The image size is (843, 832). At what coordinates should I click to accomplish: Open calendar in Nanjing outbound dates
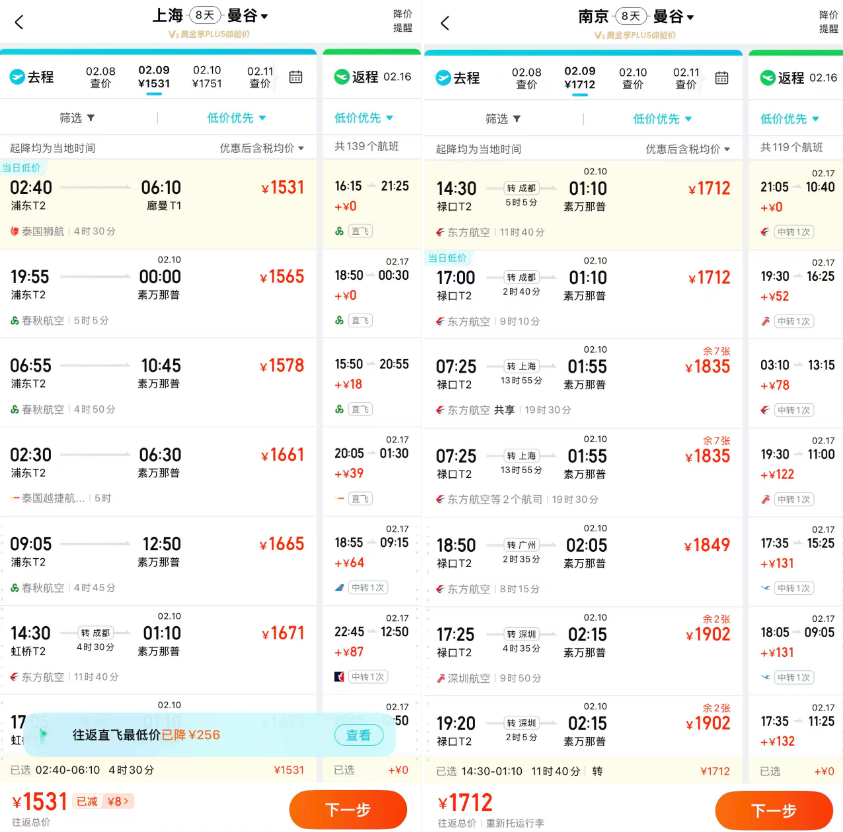click(x=721, y=78)
